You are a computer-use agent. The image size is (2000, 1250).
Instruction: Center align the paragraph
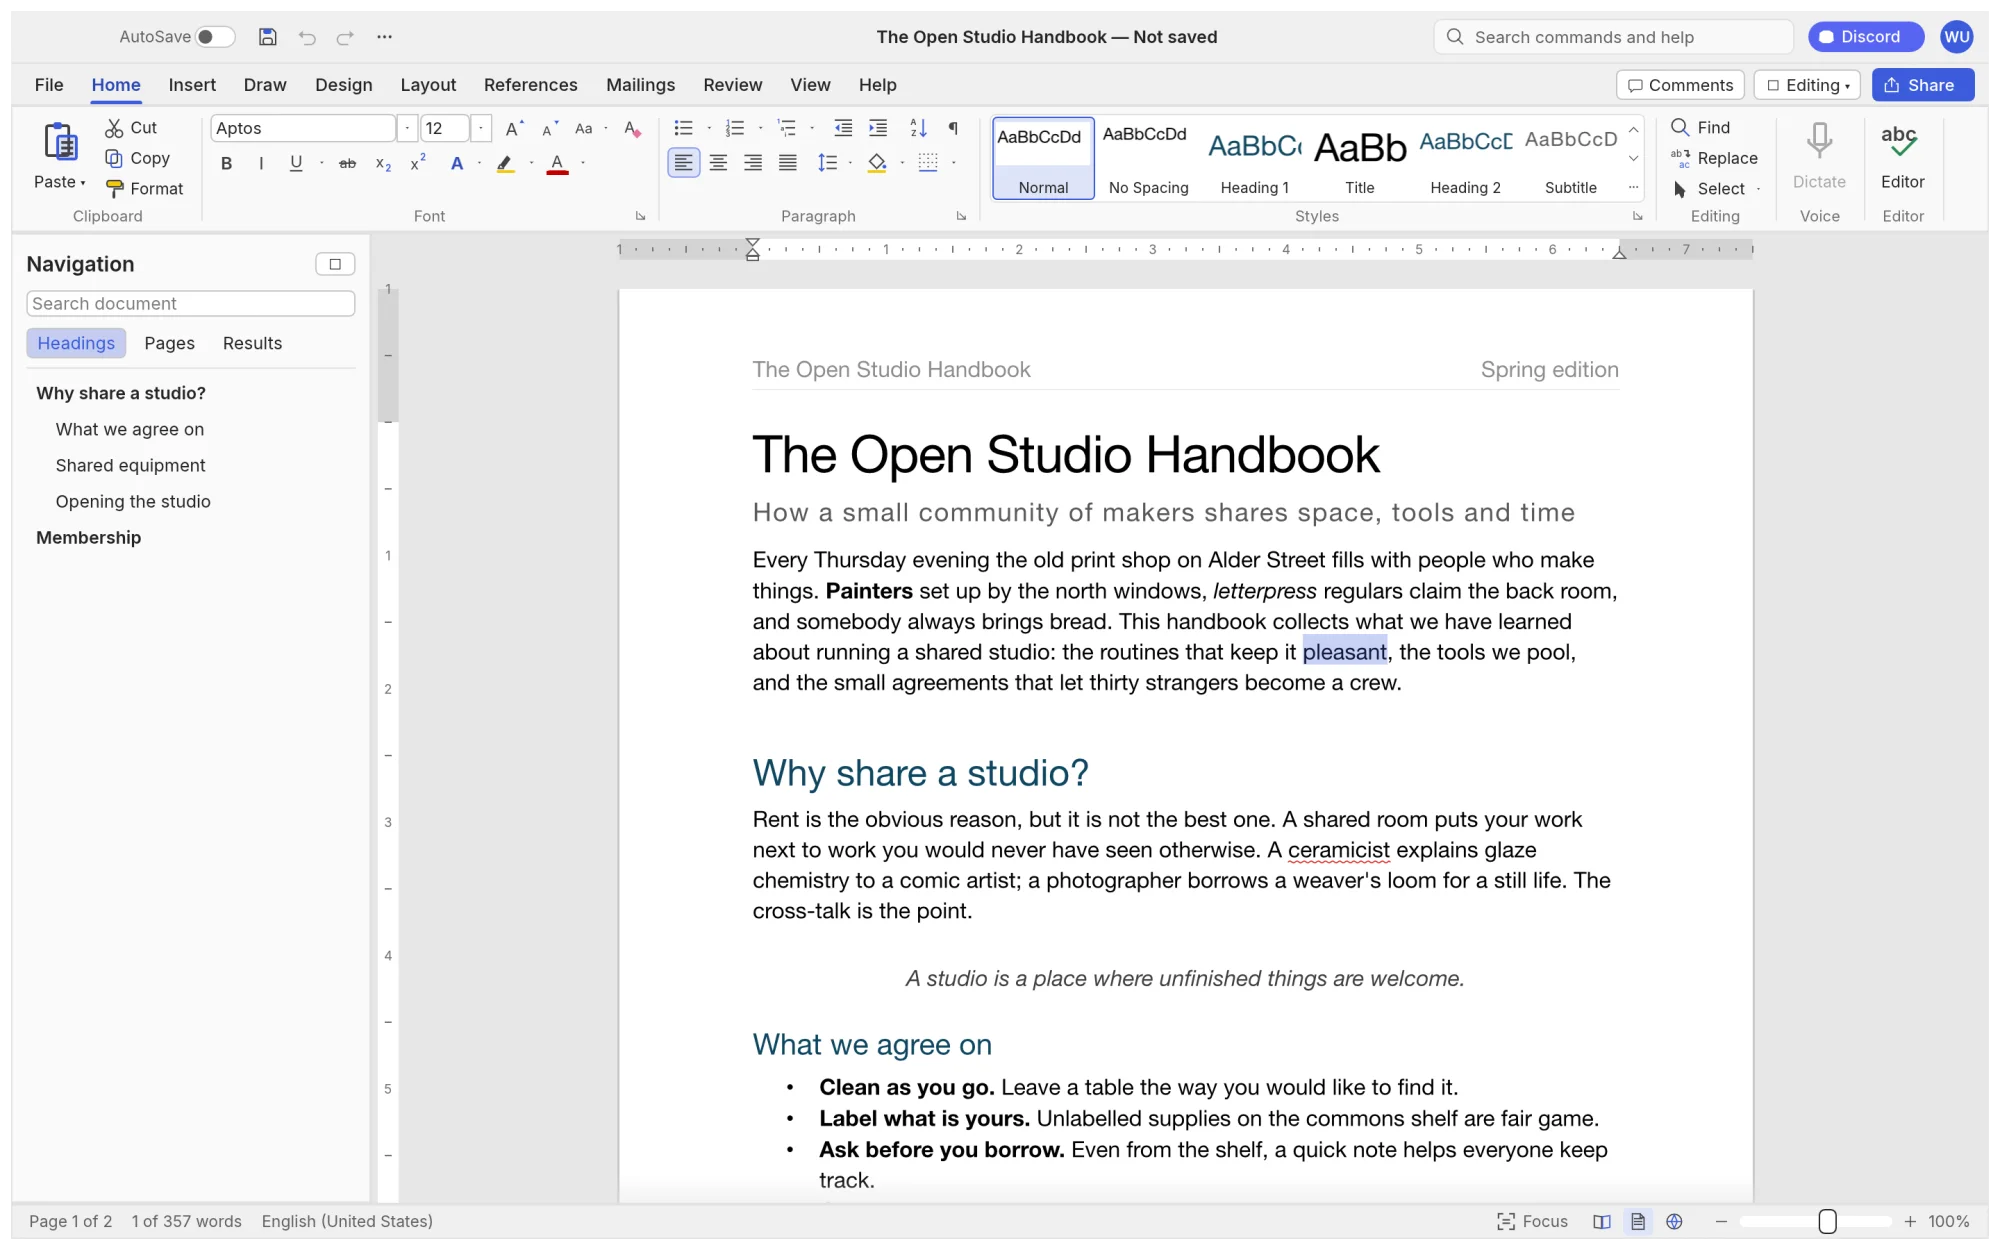718,163
